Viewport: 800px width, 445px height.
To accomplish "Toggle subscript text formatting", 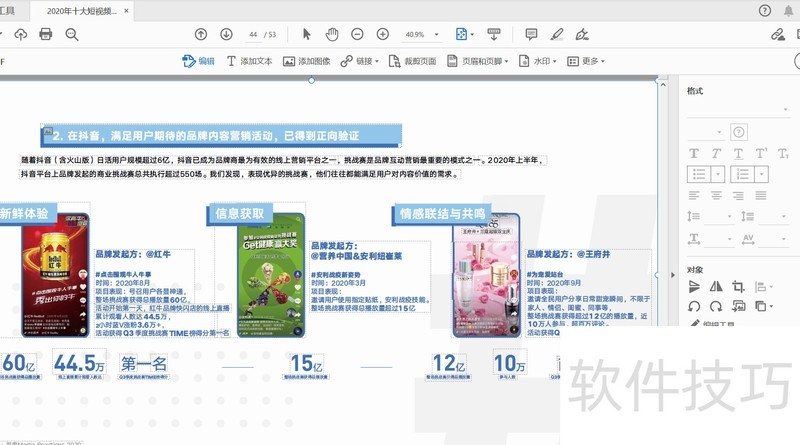I will [783, 154].
